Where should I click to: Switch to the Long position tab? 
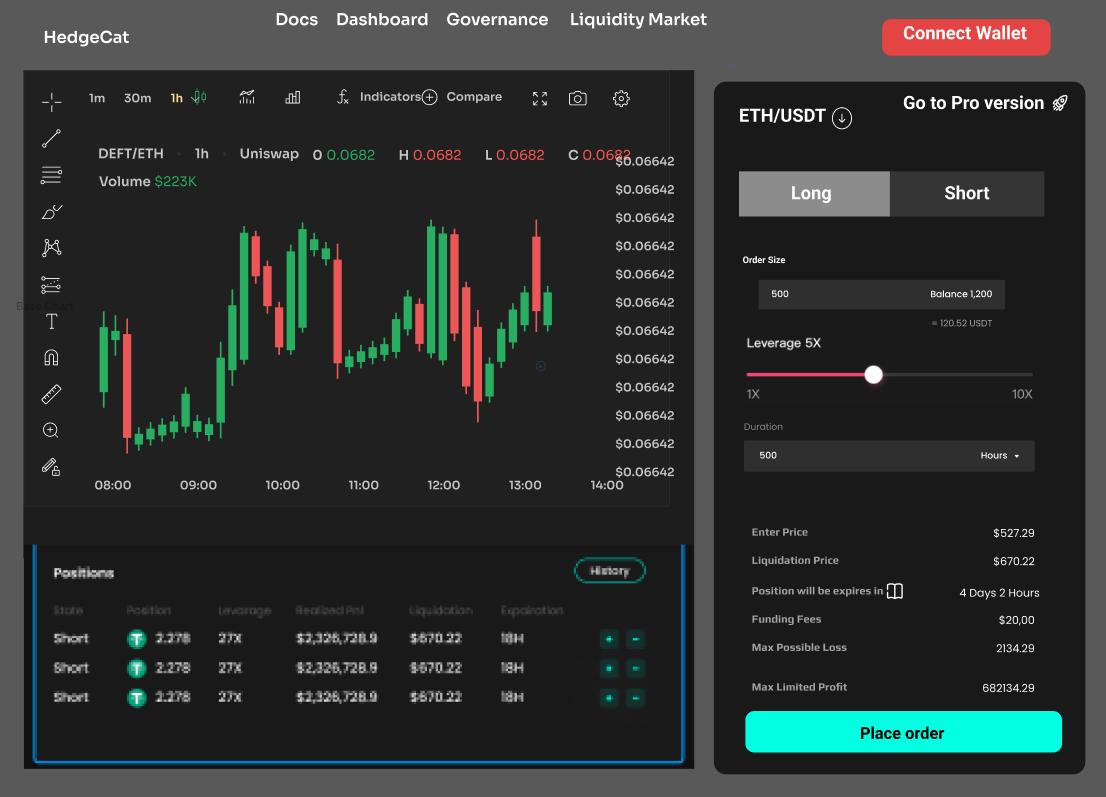point(812,193)
